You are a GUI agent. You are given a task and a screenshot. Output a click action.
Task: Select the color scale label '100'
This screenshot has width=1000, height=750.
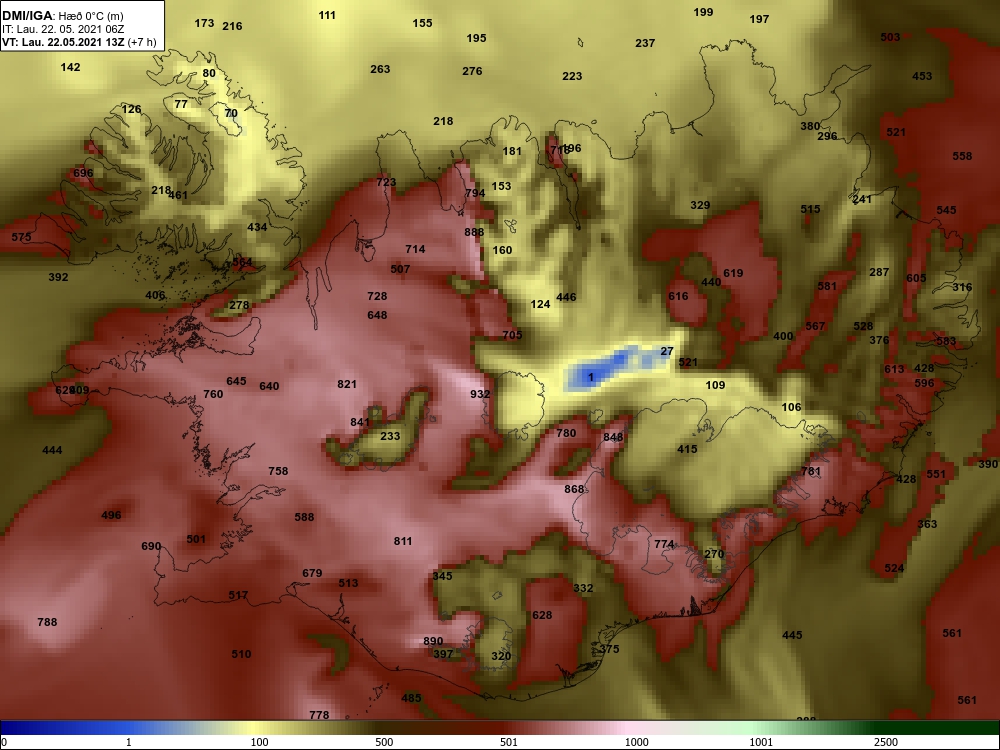(x=259, y=742)
